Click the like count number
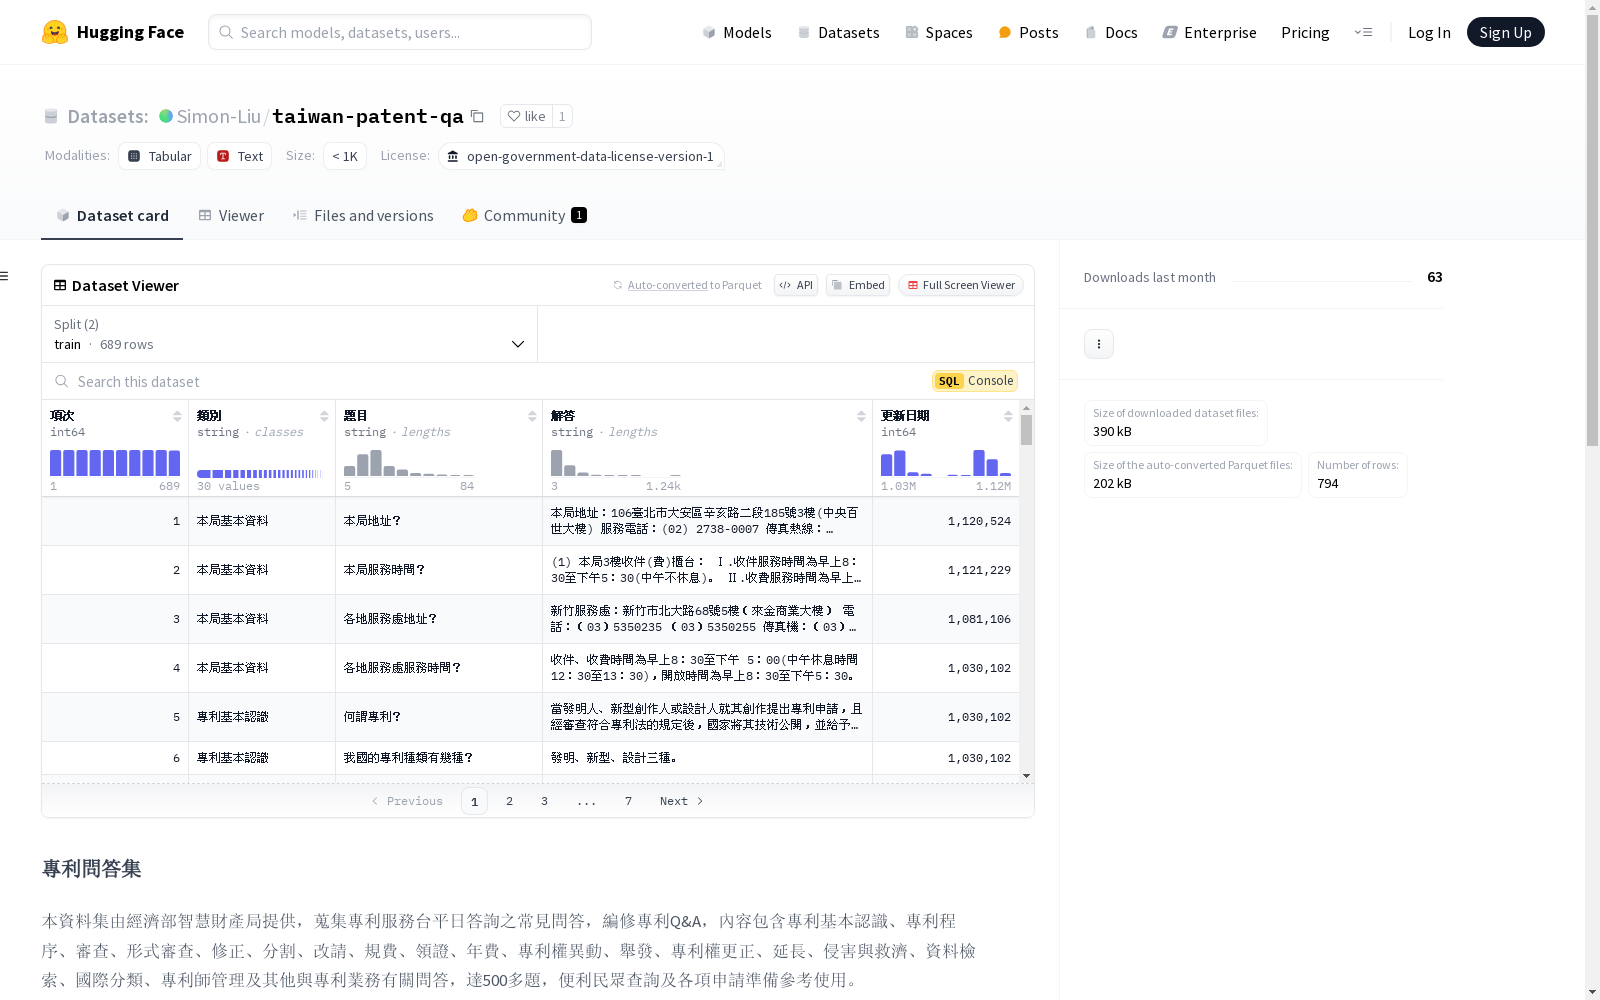Viewport: 1600px width, 1000px height. pos(562,116)
